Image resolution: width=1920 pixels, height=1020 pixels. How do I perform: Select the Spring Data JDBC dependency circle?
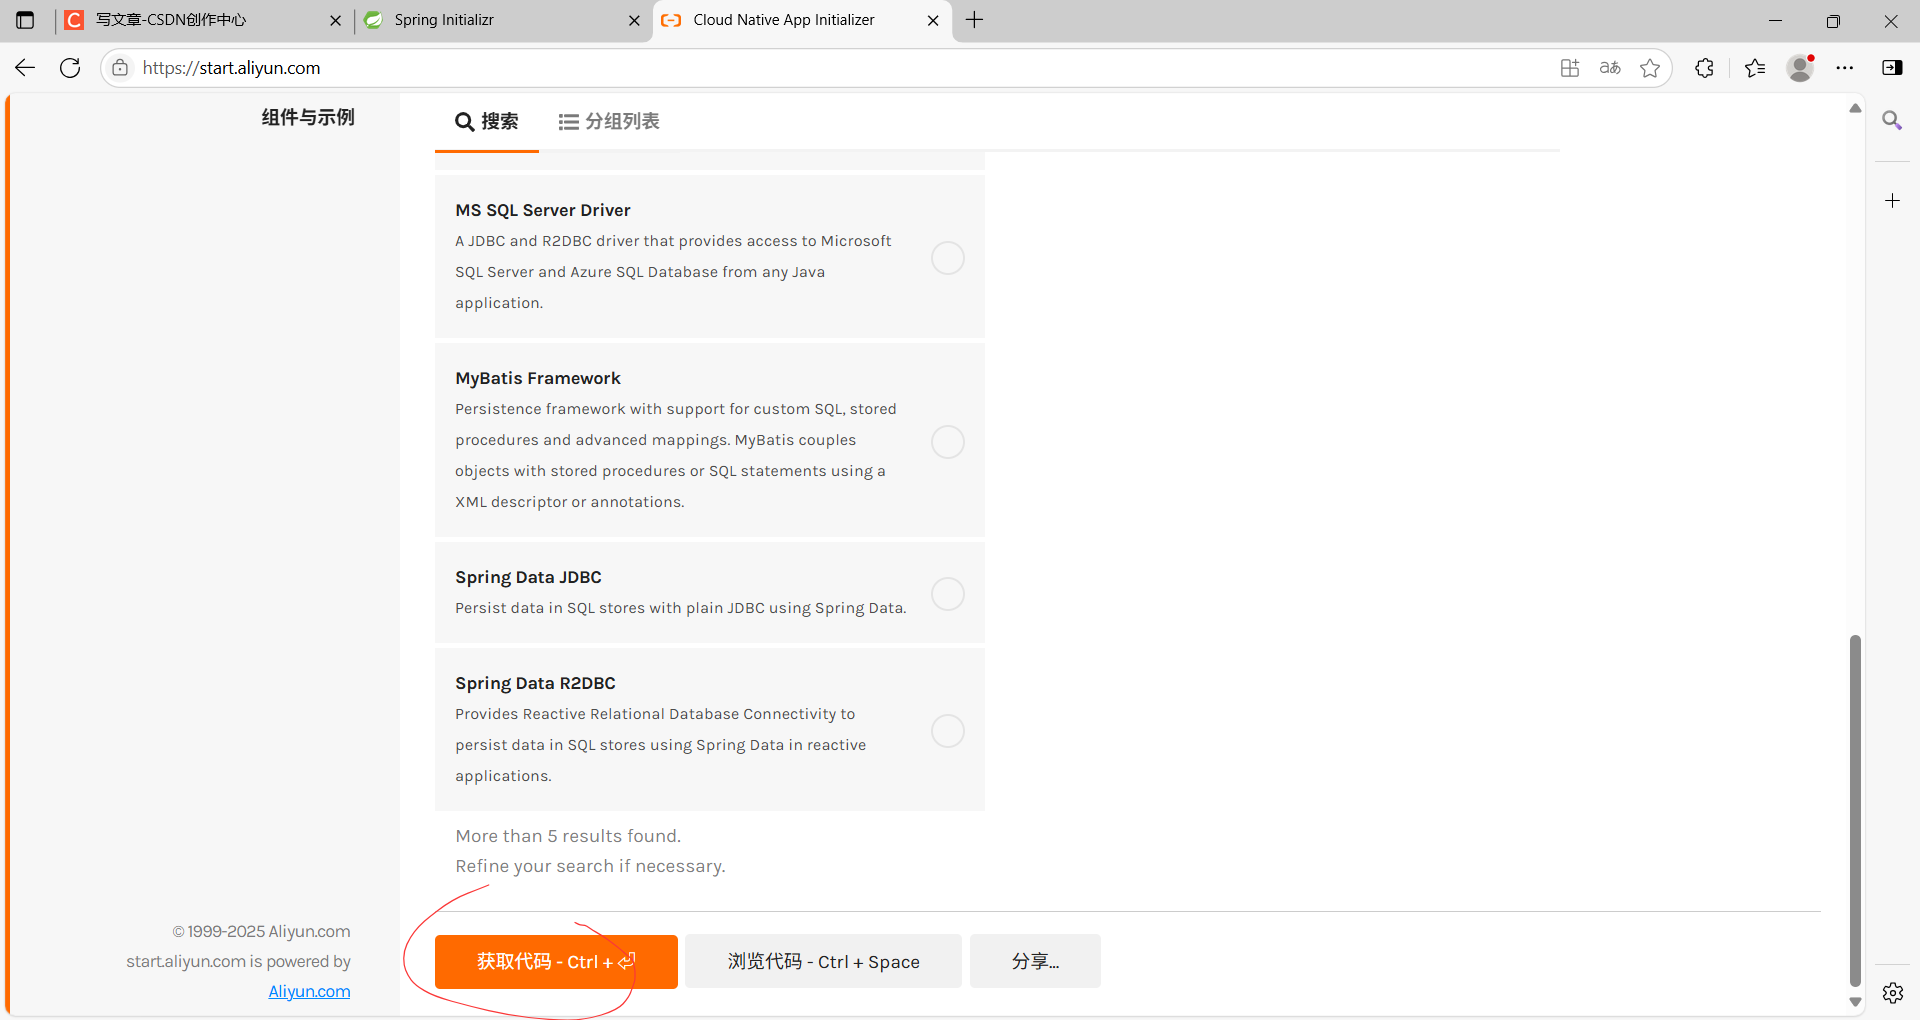(948, 594)
